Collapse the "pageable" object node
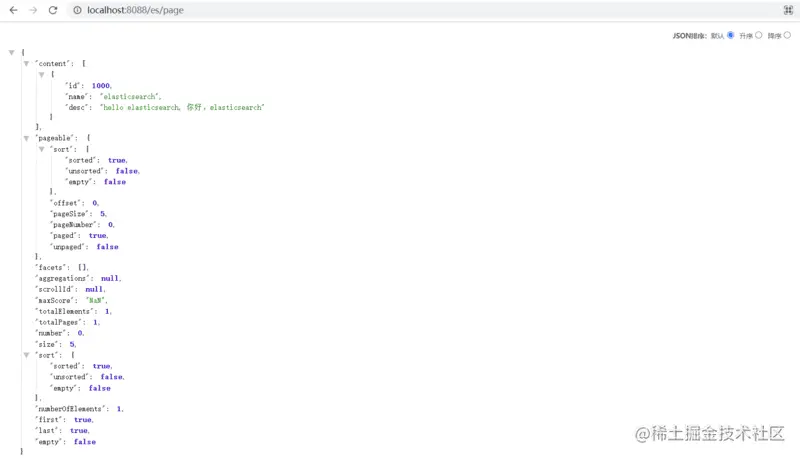800x458 pixels. [x=27, y=138]
